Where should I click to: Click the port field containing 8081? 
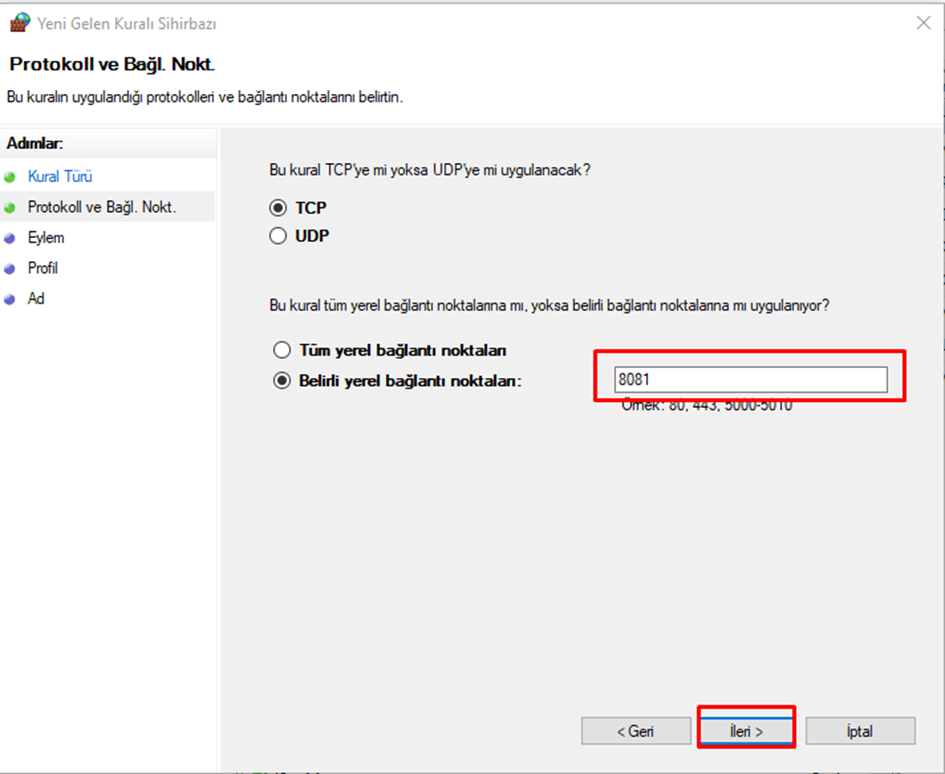(x=750, y=380)
